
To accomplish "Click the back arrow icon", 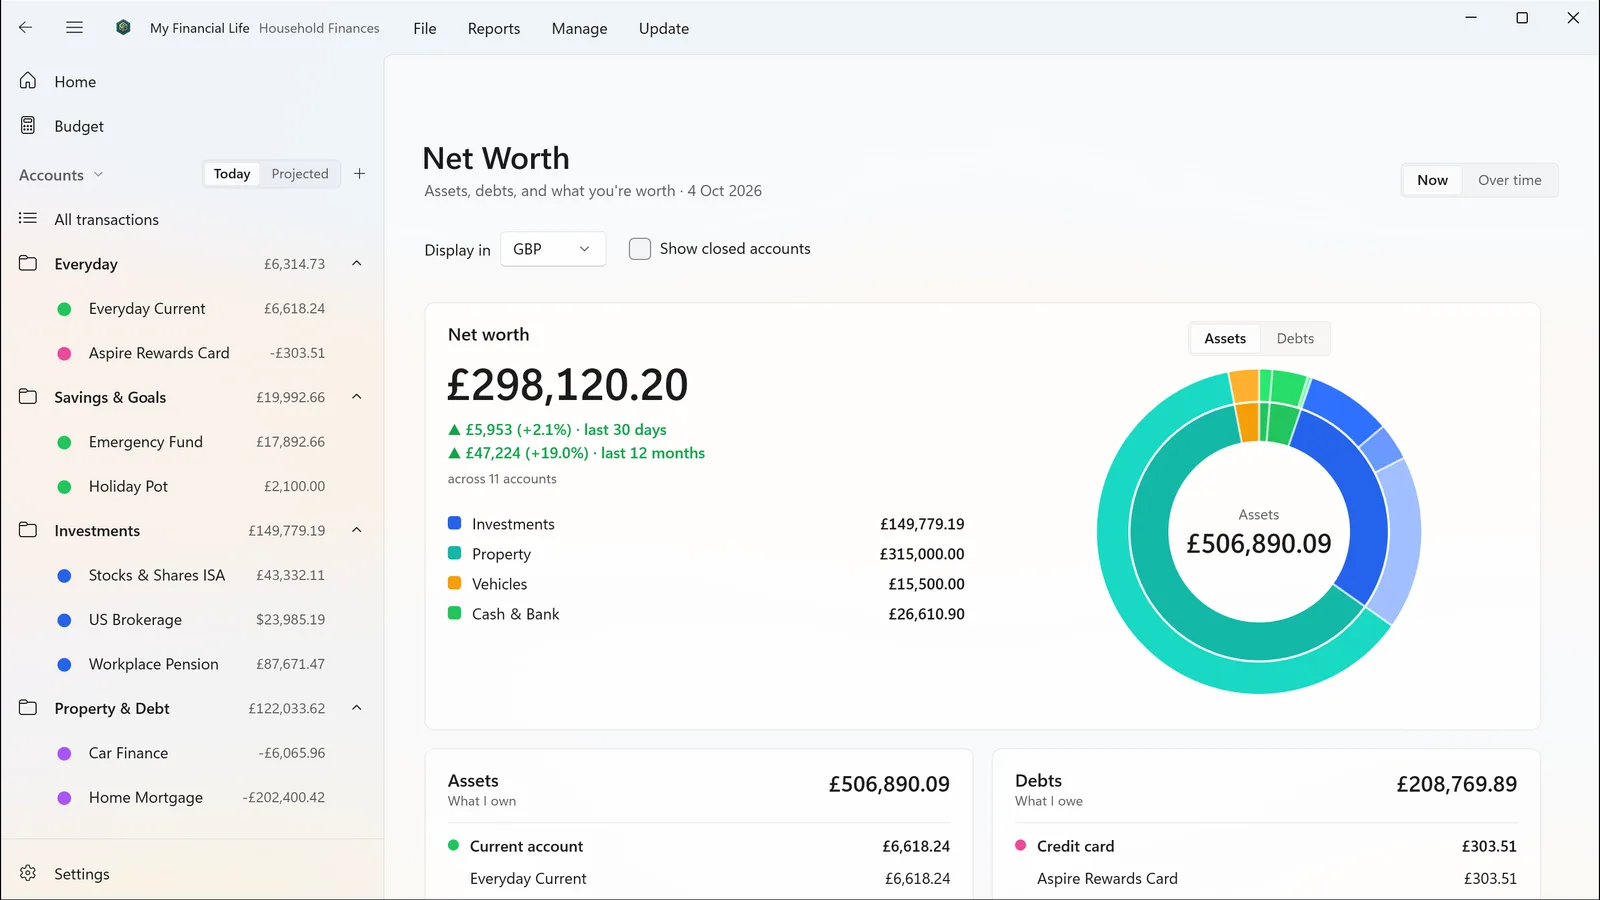I will pos(26,28).
